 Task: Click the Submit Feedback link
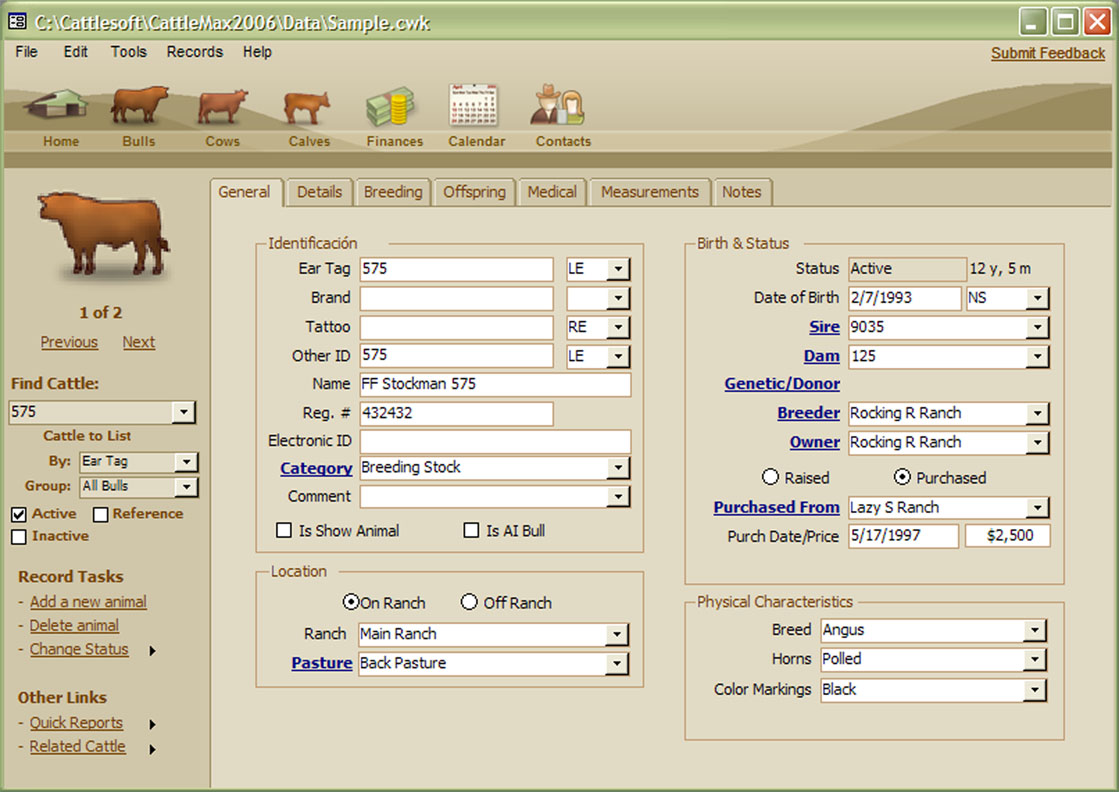1047,53
